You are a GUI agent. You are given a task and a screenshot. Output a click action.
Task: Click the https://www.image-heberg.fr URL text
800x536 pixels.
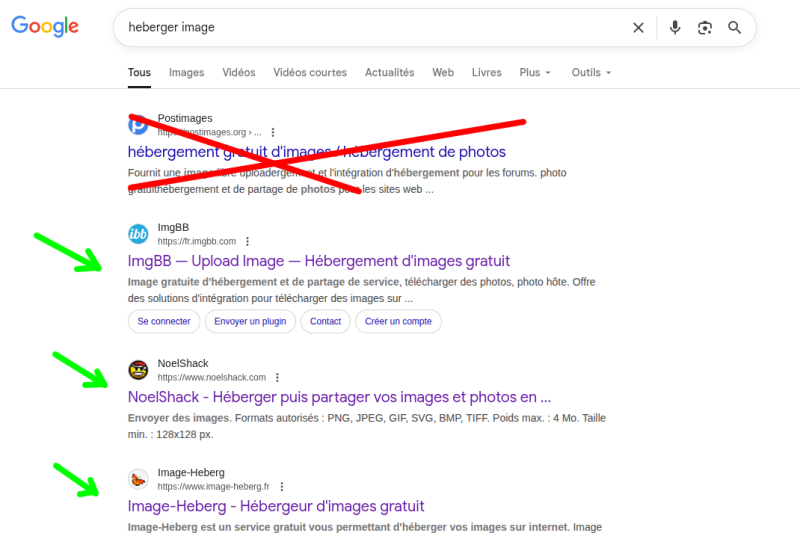click(213, 487)
